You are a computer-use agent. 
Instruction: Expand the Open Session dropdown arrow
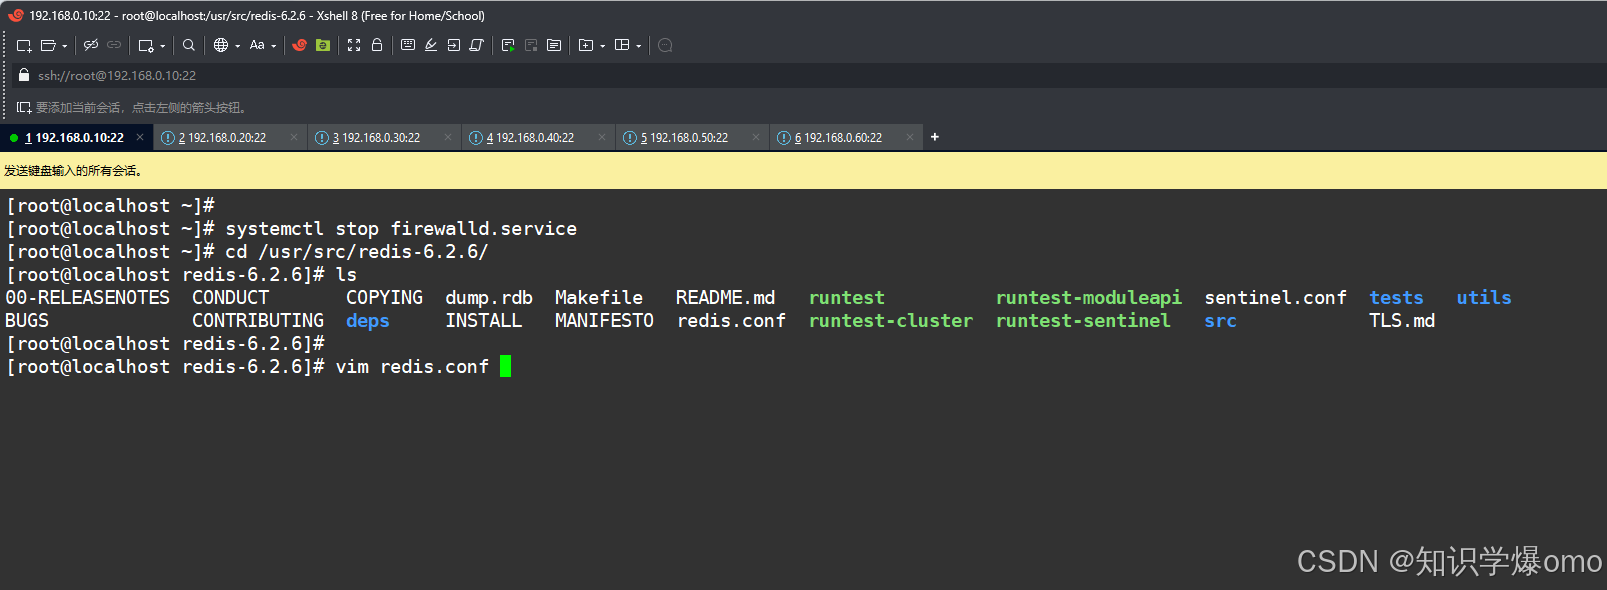(x=65, y=46)
